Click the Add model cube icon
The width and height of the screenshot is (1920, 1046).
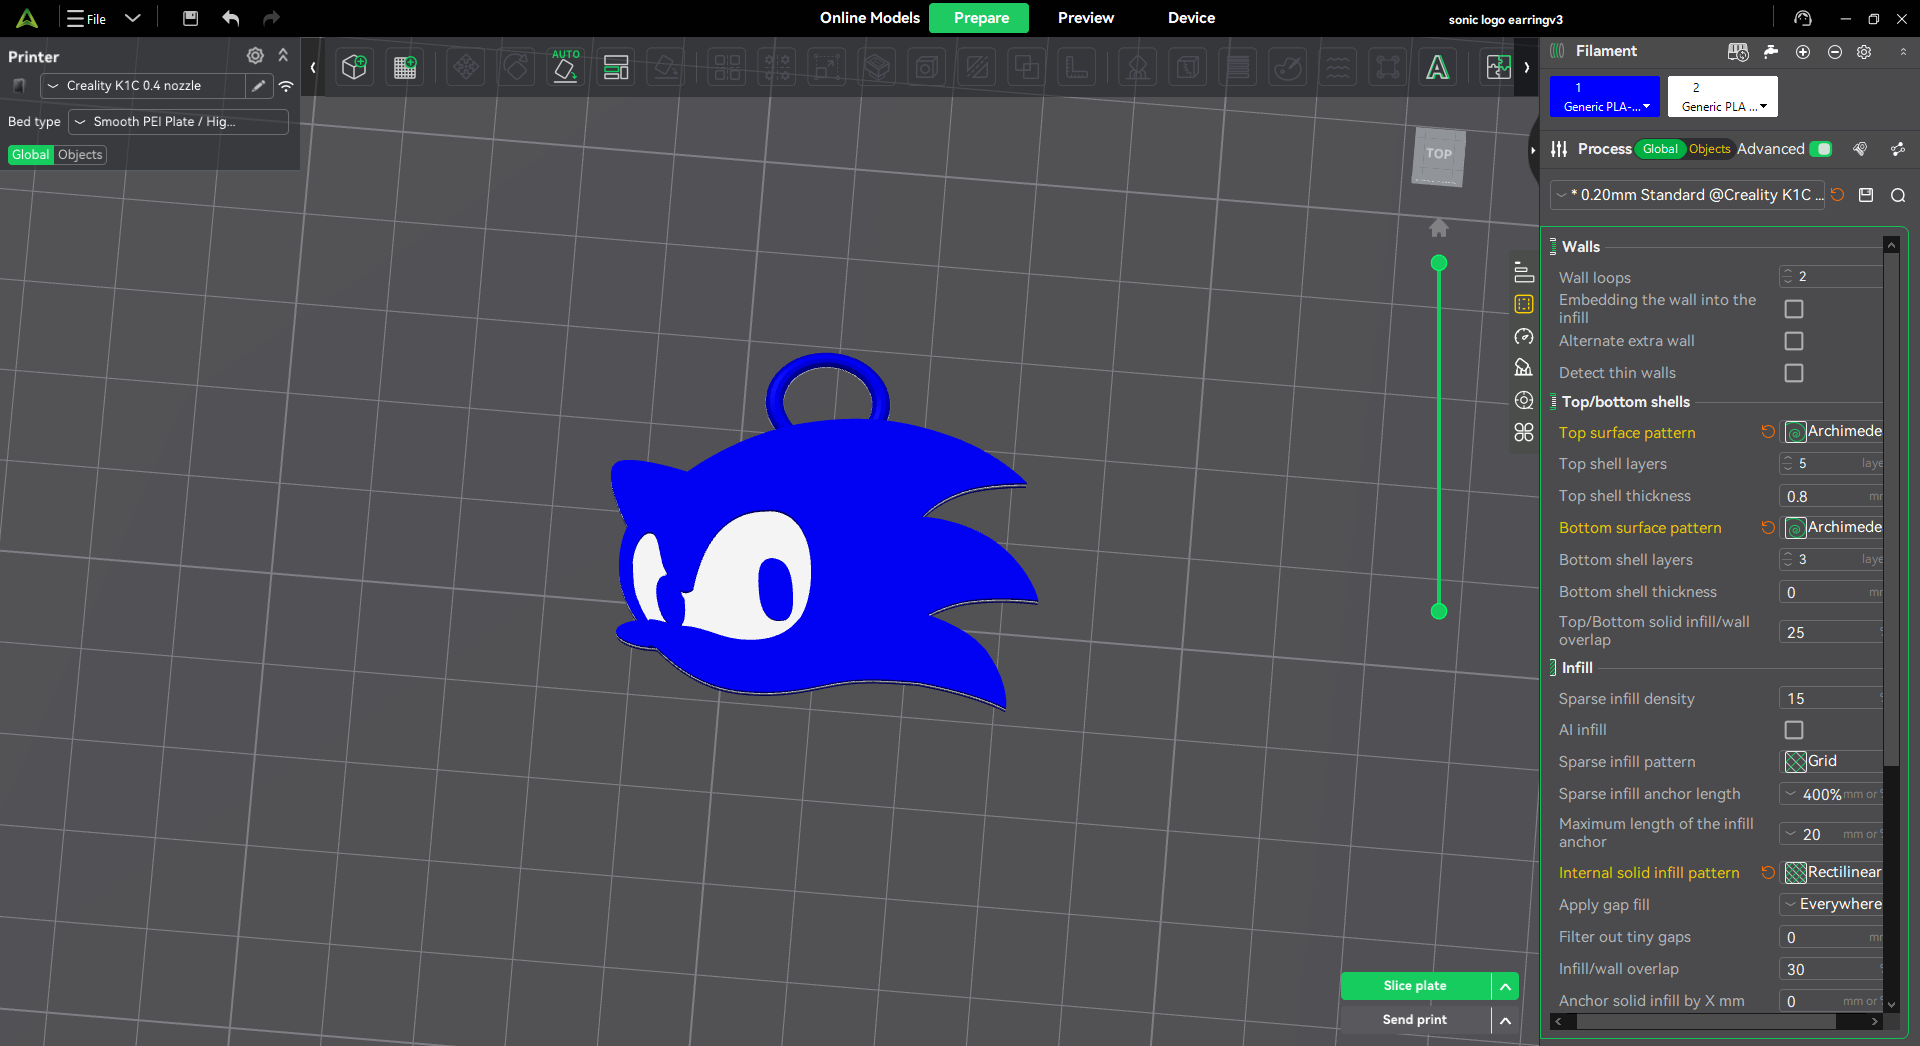pyautogui.click(x=354, y=67)
